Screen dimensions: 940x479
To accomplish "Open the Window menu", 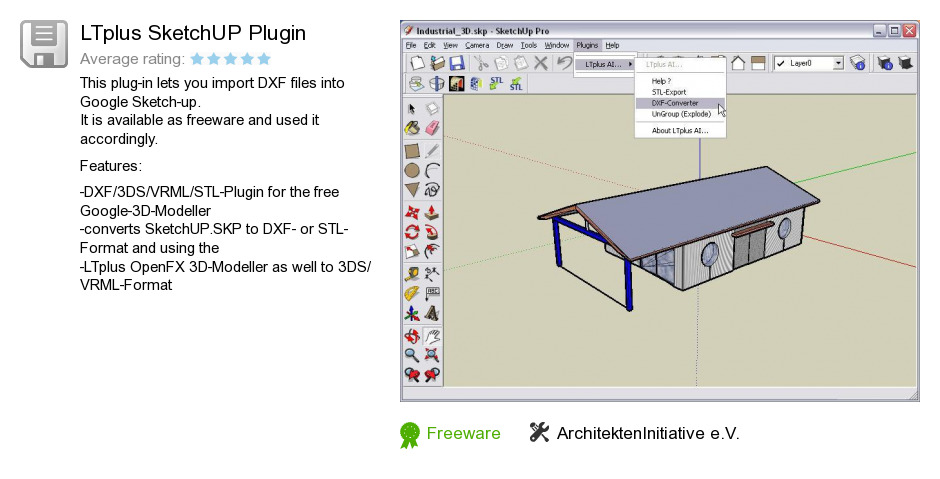I will point(556,45).
